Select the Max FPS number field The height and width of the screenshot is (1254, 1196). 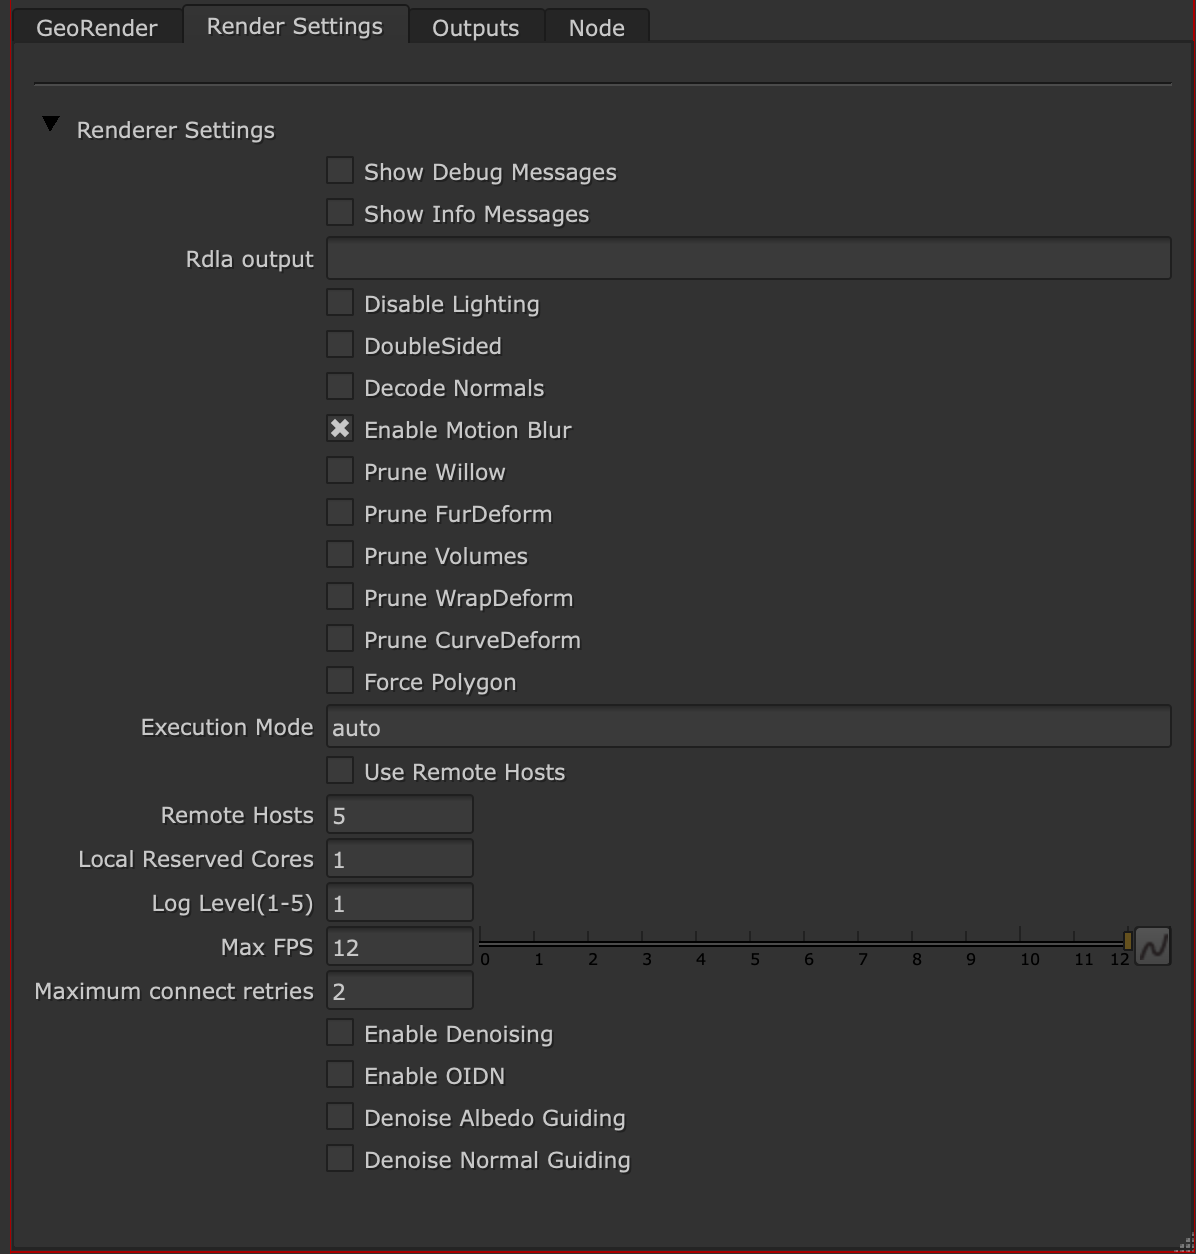(x=400, y=947)
